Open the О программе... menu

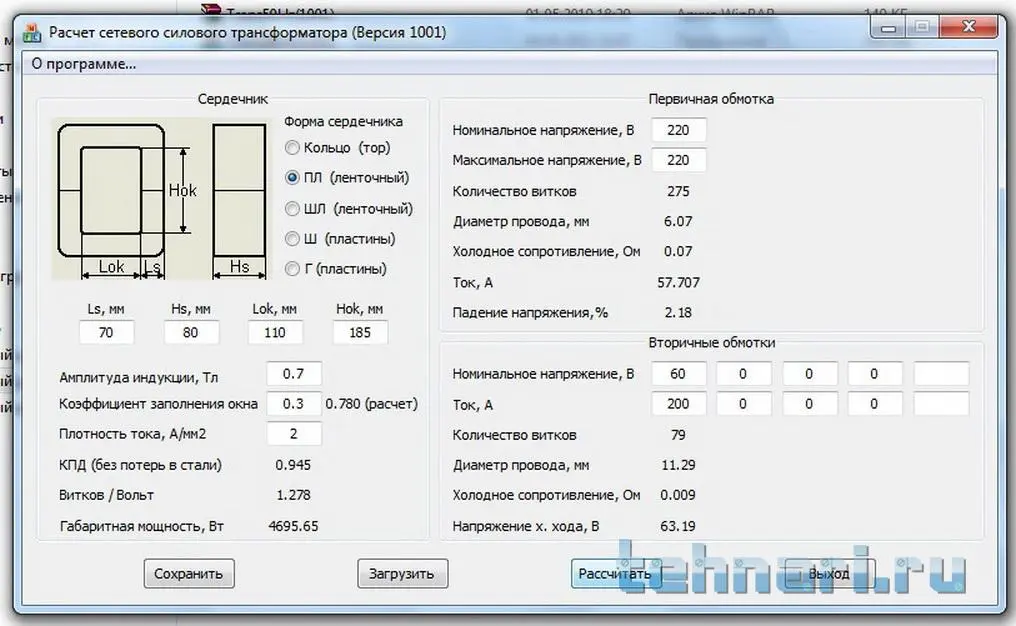pyautogui.click(x=84, y=64)
